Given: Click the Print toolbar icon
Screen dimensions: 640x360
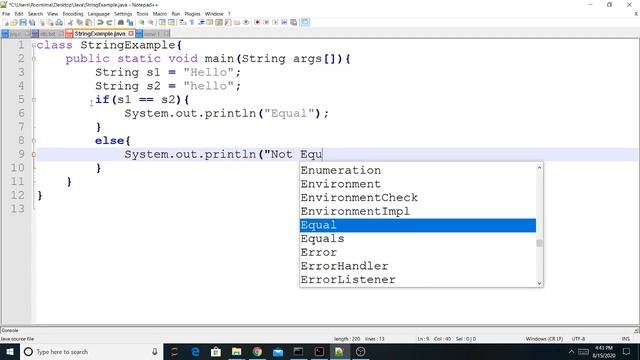Looking at the screenshot, I should click(59, 22).
